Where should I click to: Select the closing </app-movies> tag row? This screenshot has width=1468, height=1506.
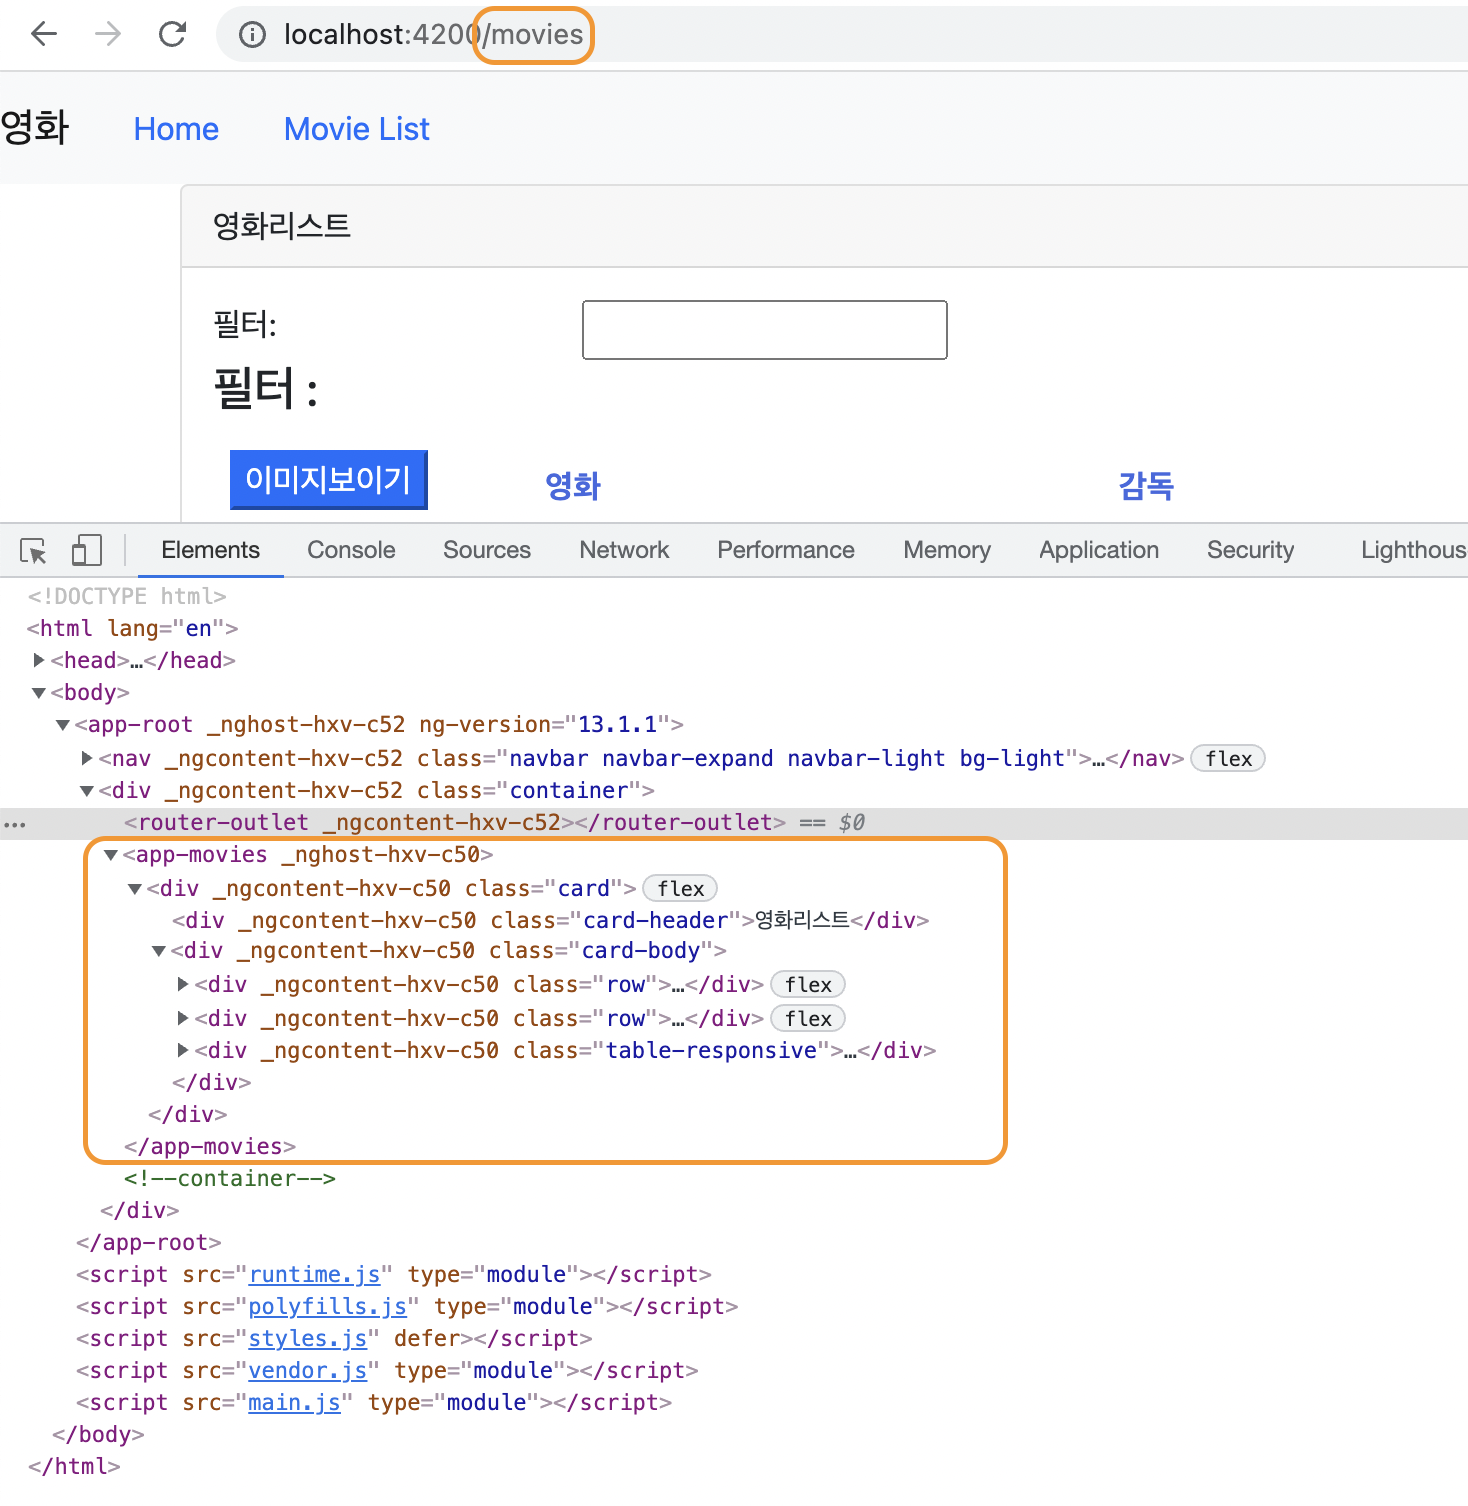pyautogui.click(x=210, y=1147)
